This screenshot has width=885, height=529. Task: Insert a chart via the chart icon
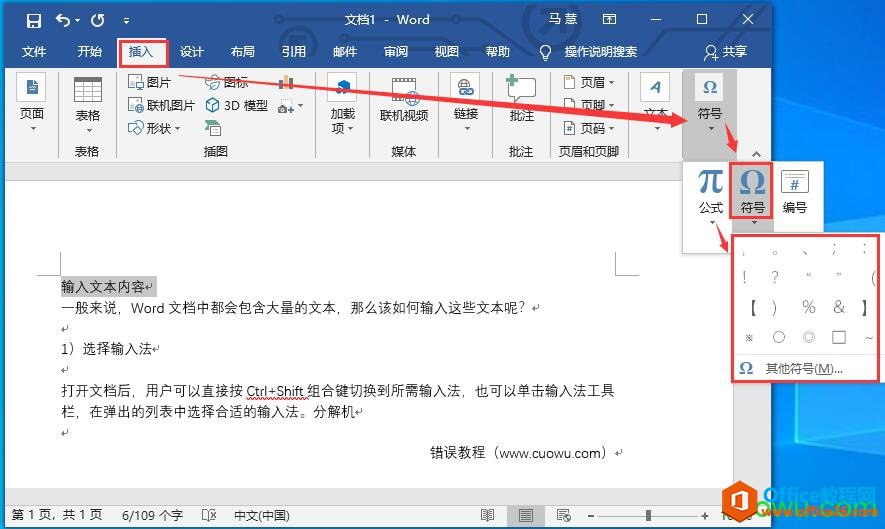click(x=286, y=82)
